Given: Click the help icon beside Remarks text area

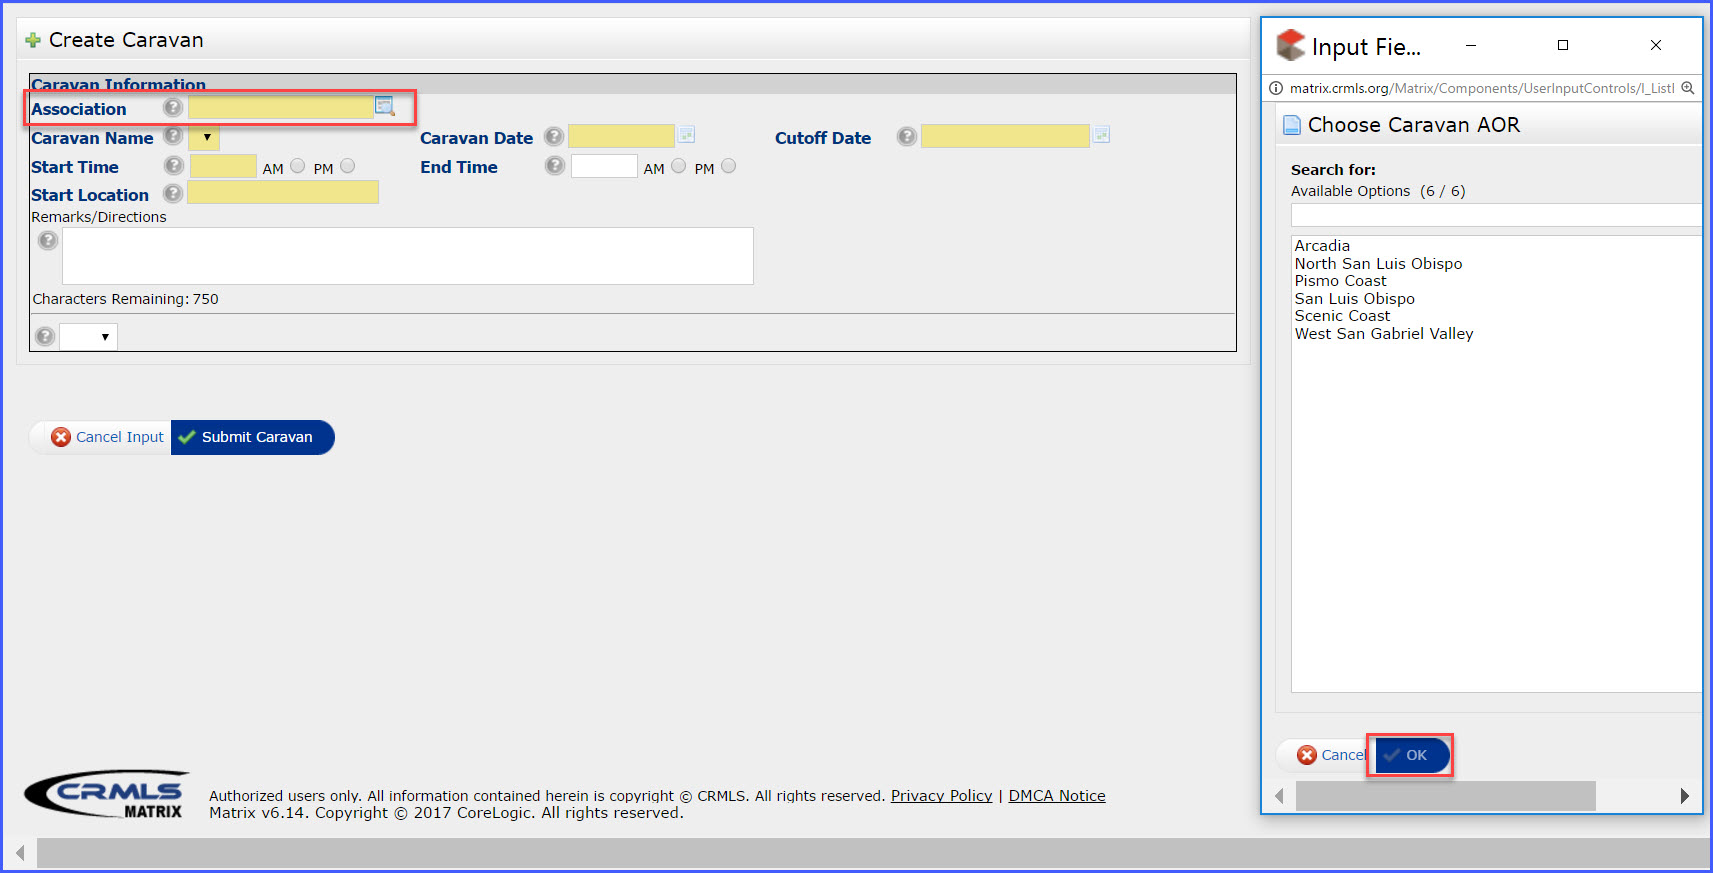Looking at the screenshot, I should 48,240.
